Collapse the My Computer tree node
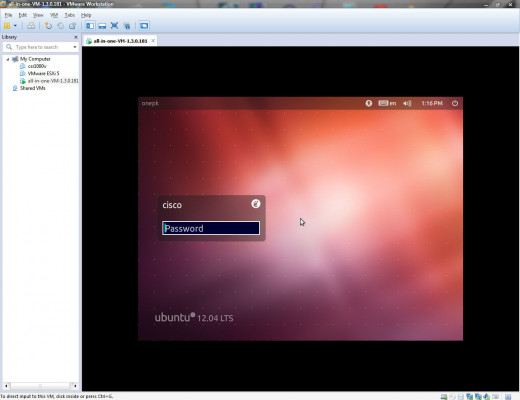Image resolution: width=520 pixels, height=400 pixels. (8, 59)
